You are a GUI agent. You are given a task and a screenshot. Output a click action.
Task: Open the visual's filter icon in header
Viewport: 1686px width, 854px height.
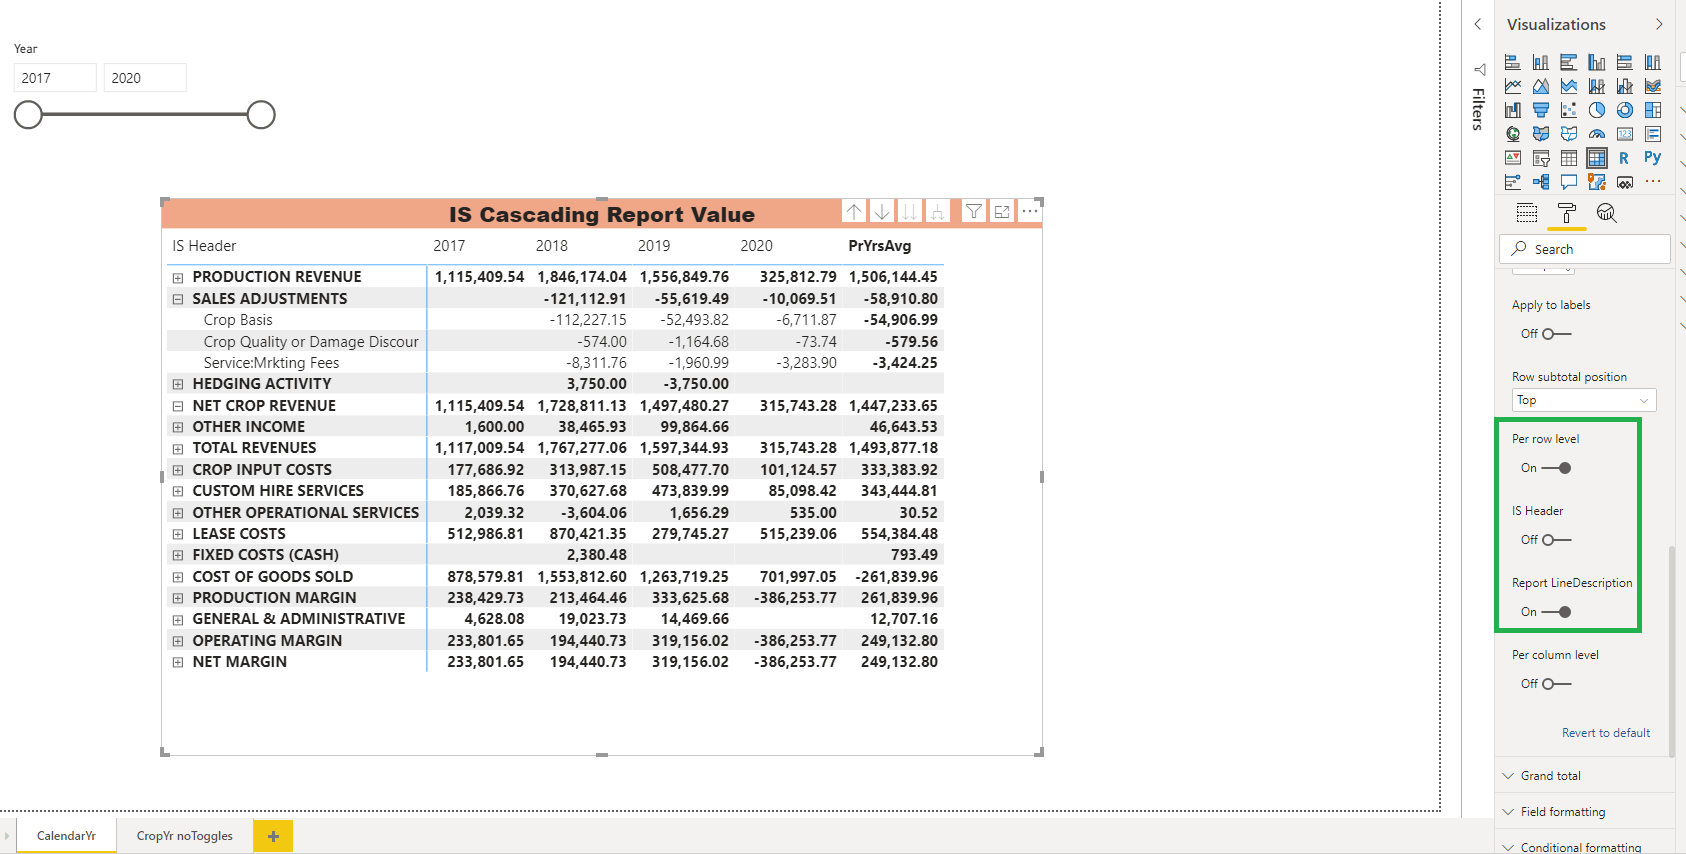click(973, 211)
